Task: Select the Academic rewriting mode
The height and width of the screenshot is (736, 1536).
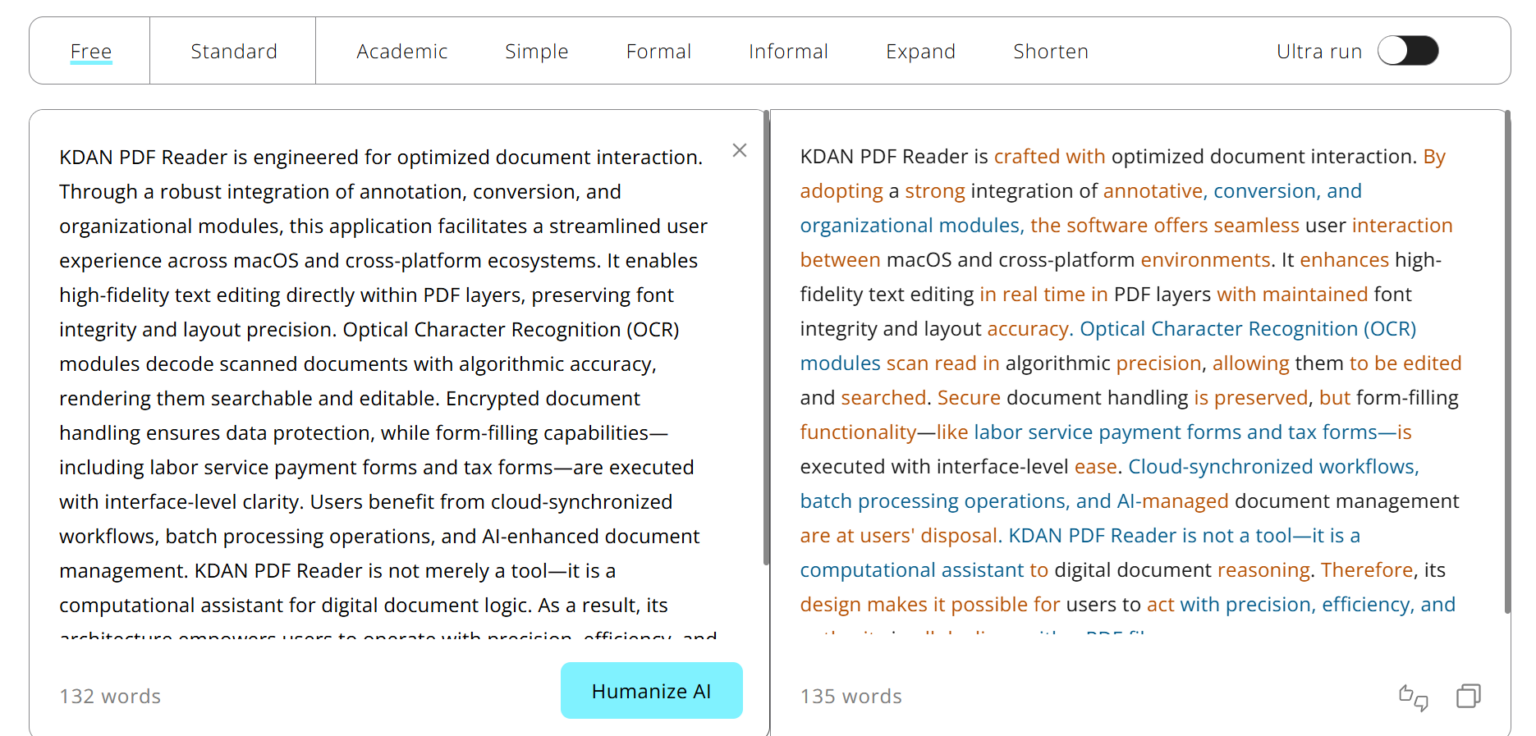Action: click(x=402, y=51)
